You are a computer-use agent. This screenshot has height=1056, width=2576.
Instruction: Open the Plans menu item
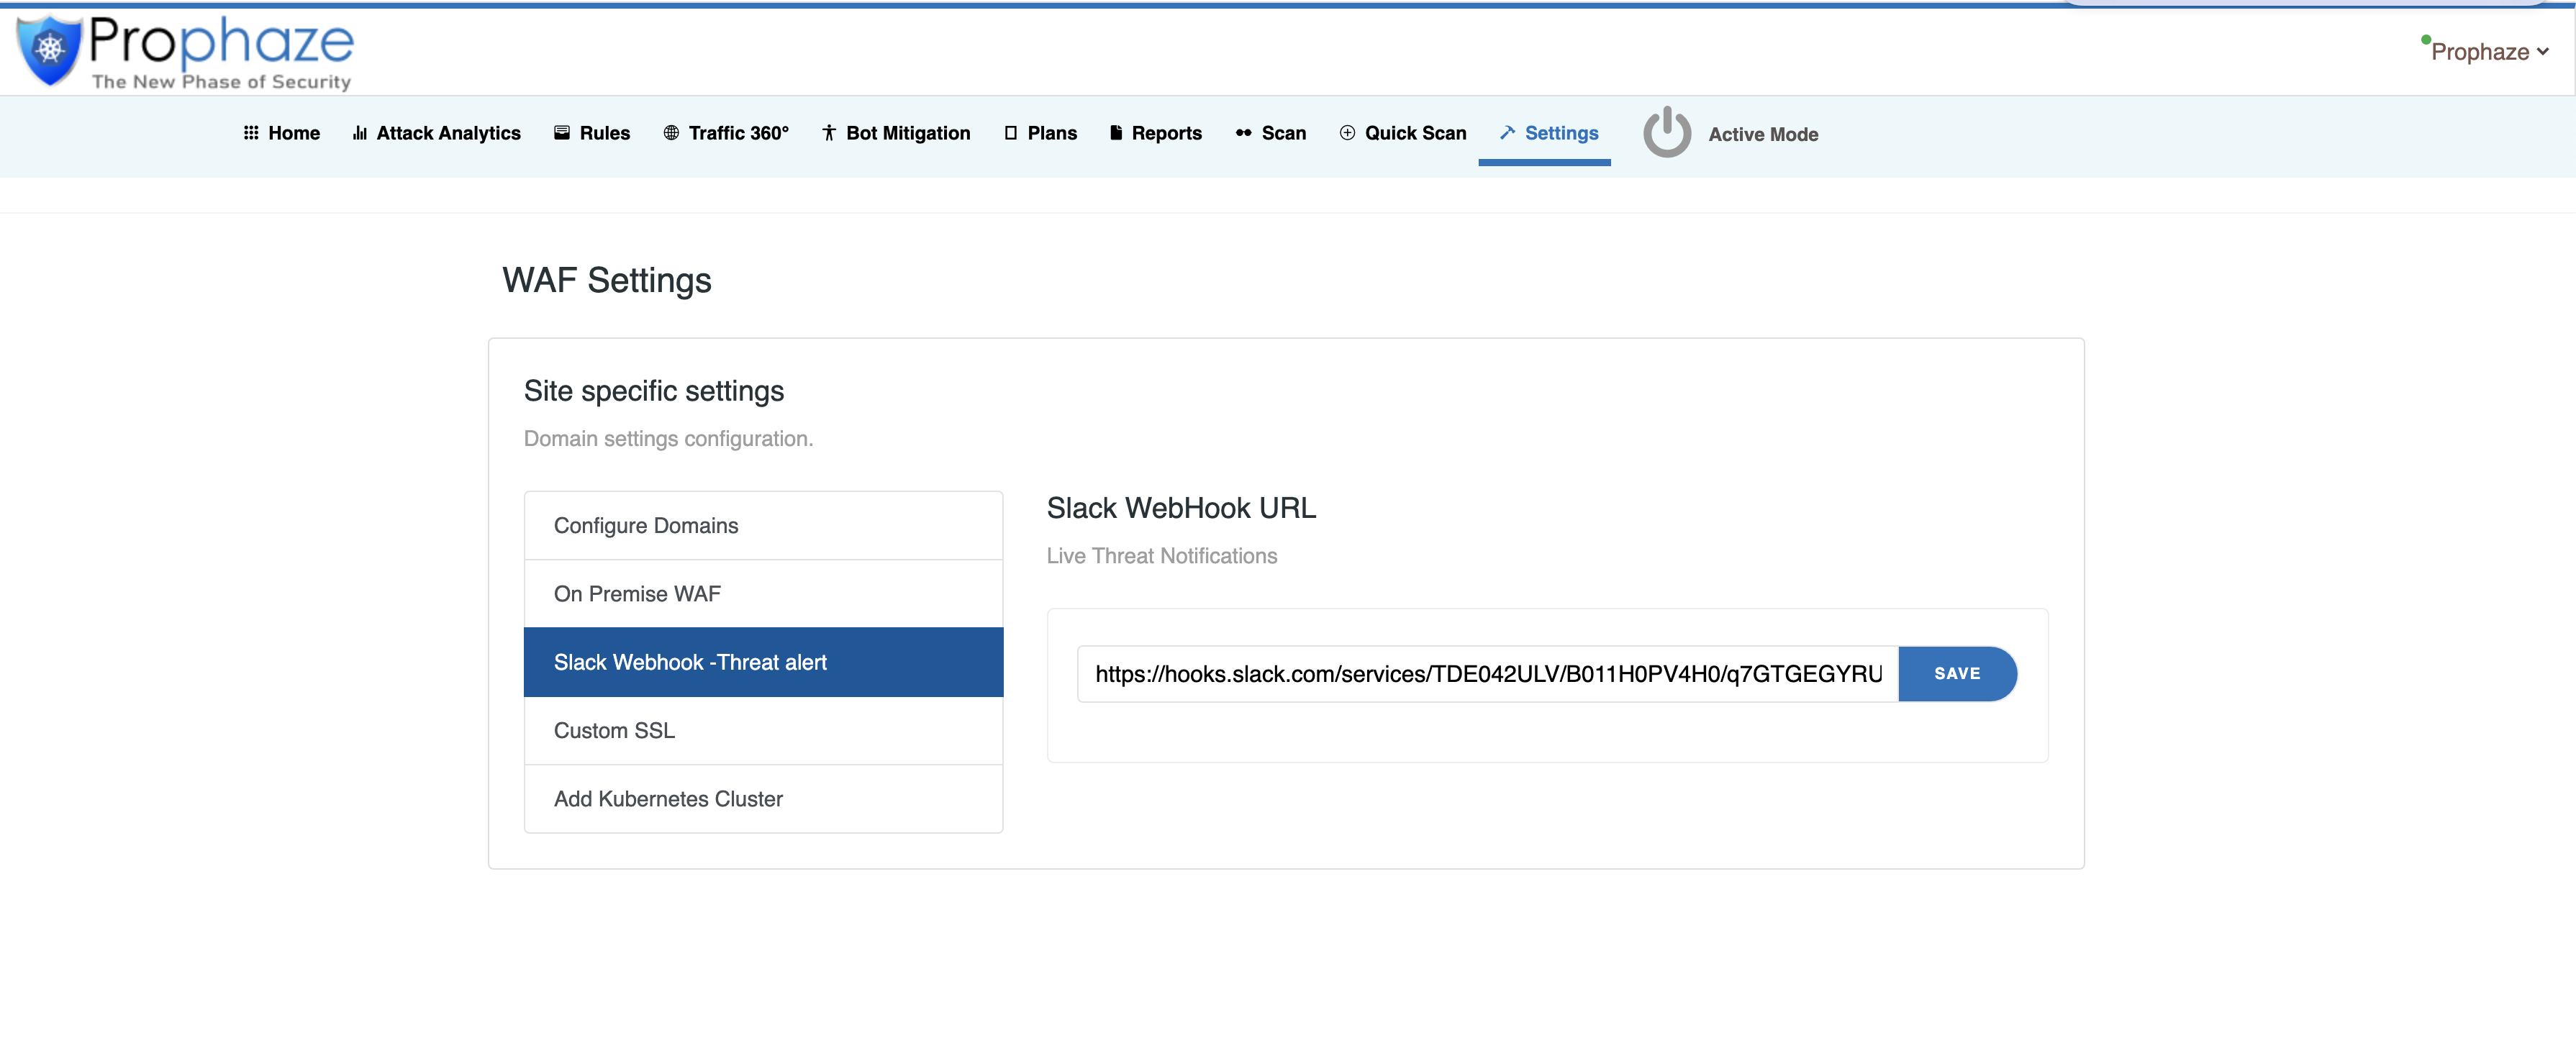tap(1041, 133)
